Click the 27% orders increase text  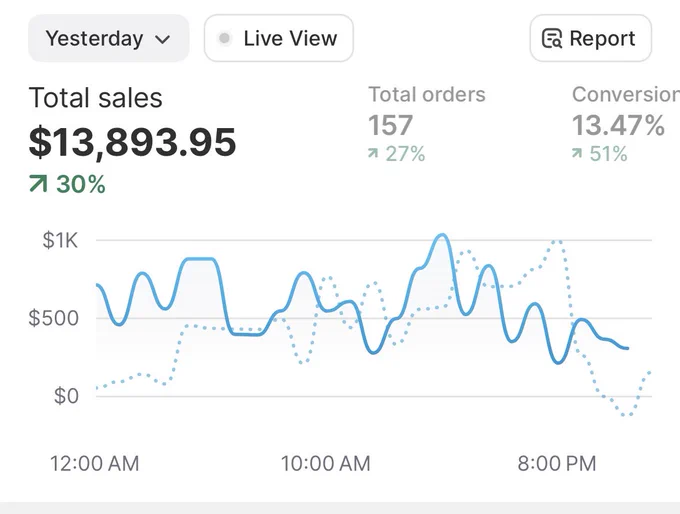tap(405, 154)
